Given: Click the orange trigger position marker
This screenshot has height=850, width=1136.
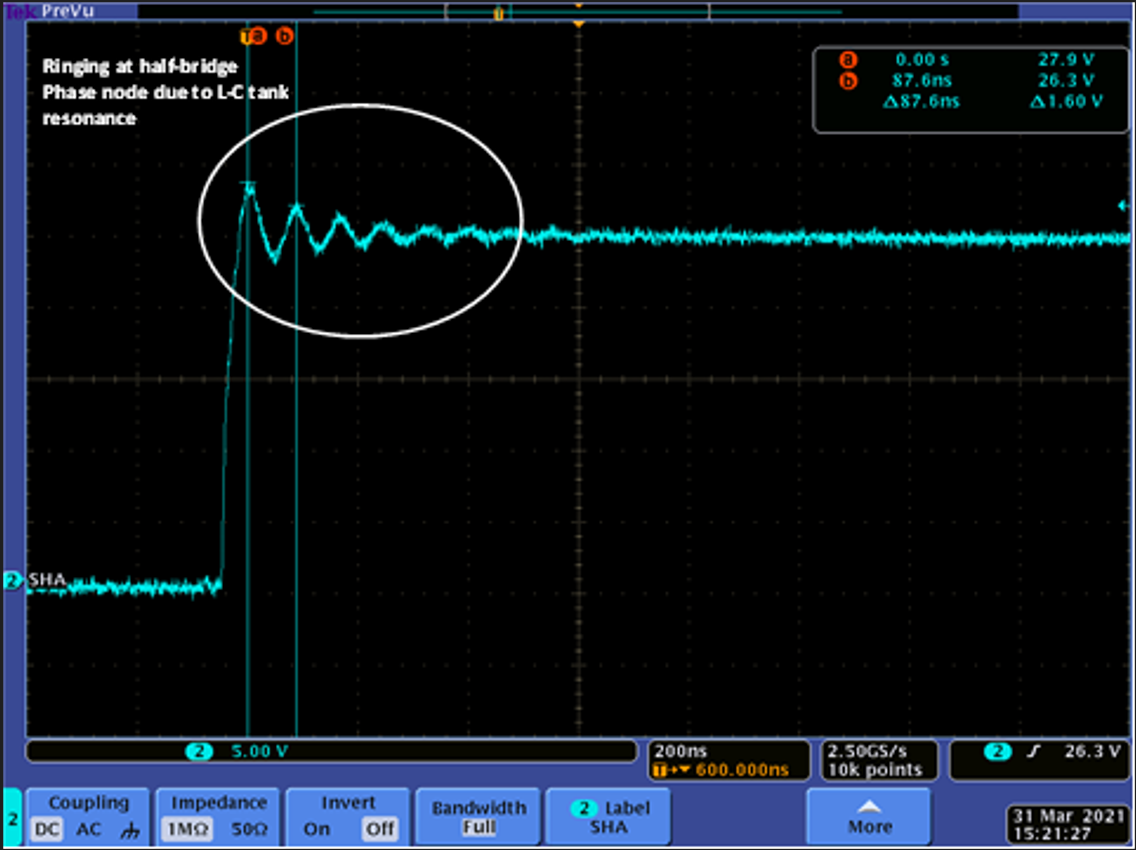Looking at the screenshot, I should (x=578, y=20).
